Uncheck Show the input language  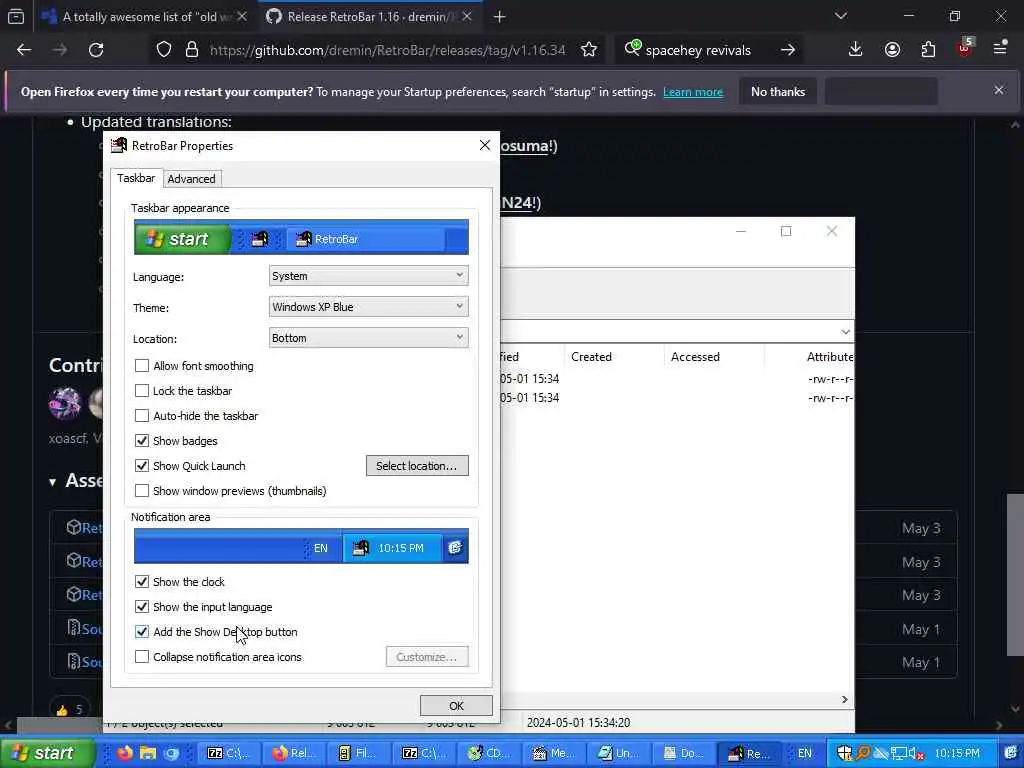(142, 607)
